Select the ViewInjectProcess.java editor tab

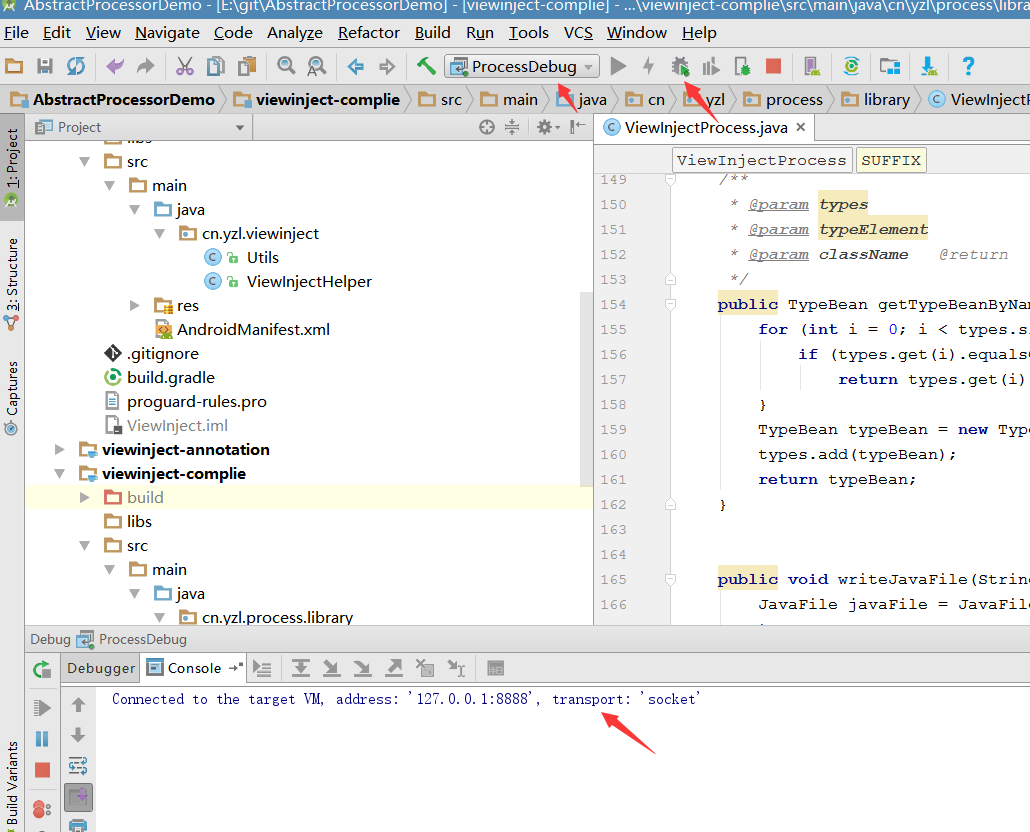[x=705, y=127]
